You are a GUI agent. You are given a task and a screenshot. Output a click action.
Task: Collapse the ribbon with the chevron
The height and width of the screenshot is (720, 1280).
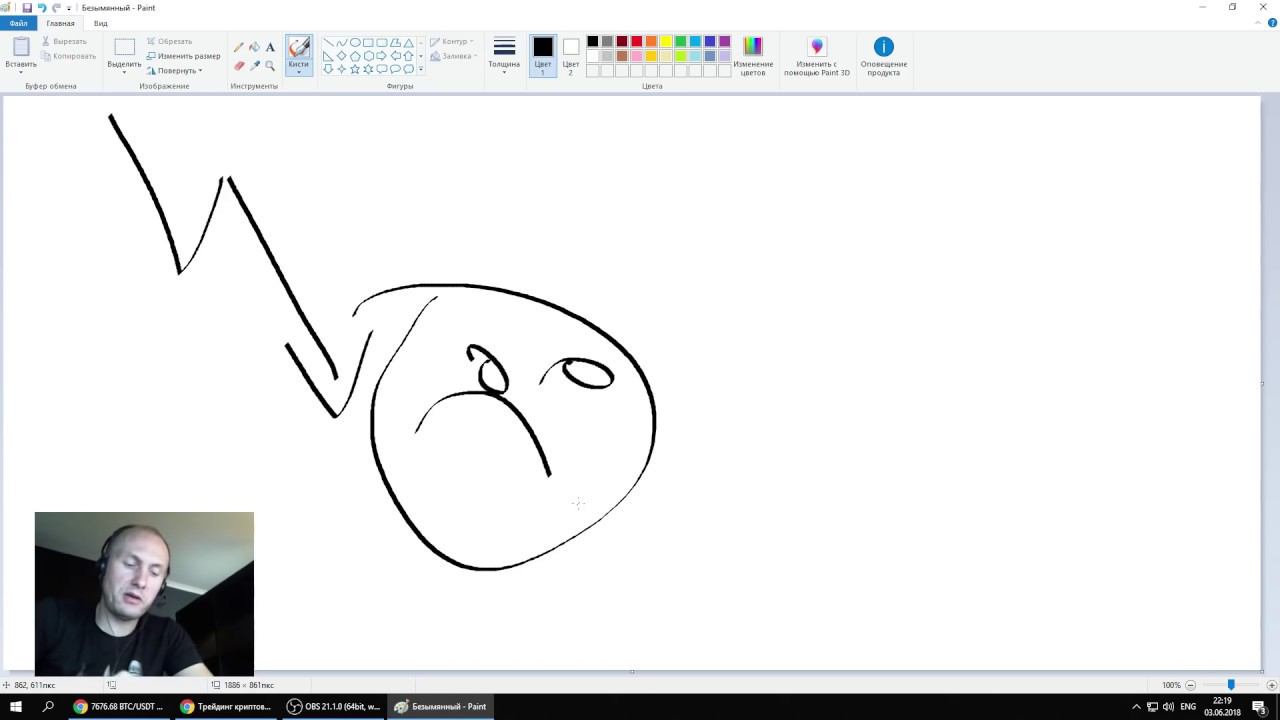tap(1260, 23)
